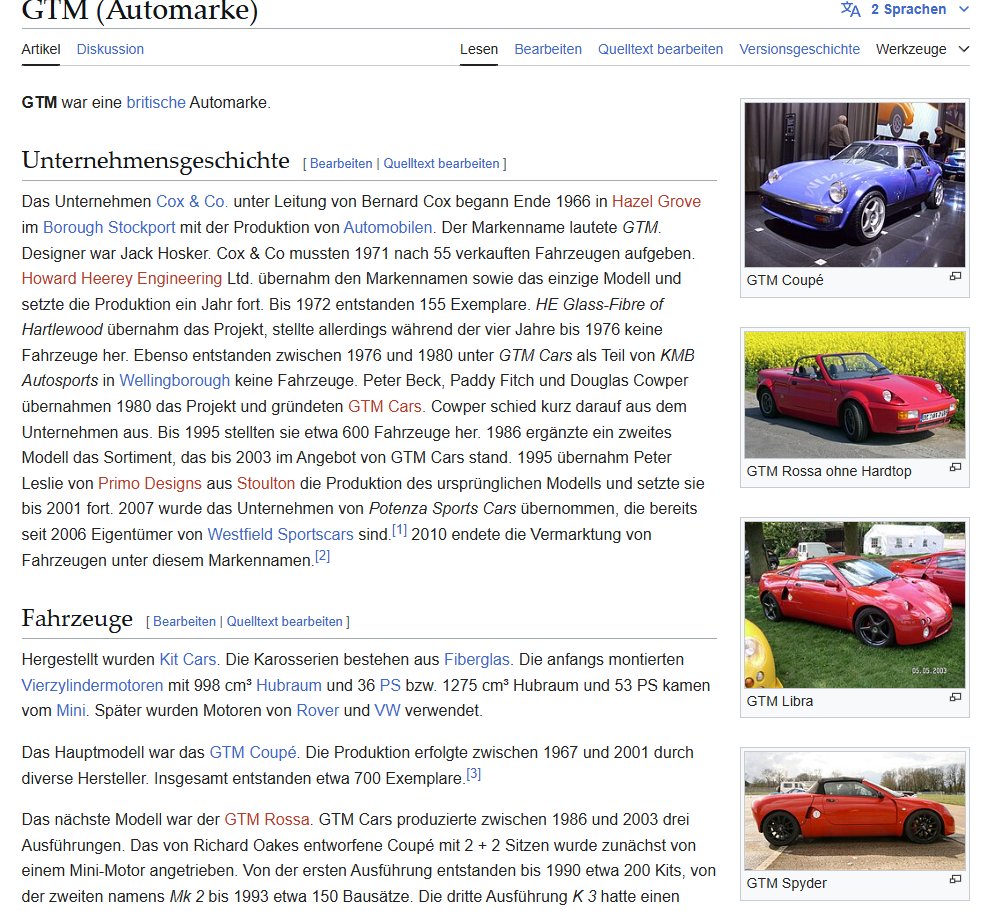The width and height of the screenshot is (1001, 911).
Task: Open the Quelltext bearbeiten tab at page top
Action: tap(660, 49)
